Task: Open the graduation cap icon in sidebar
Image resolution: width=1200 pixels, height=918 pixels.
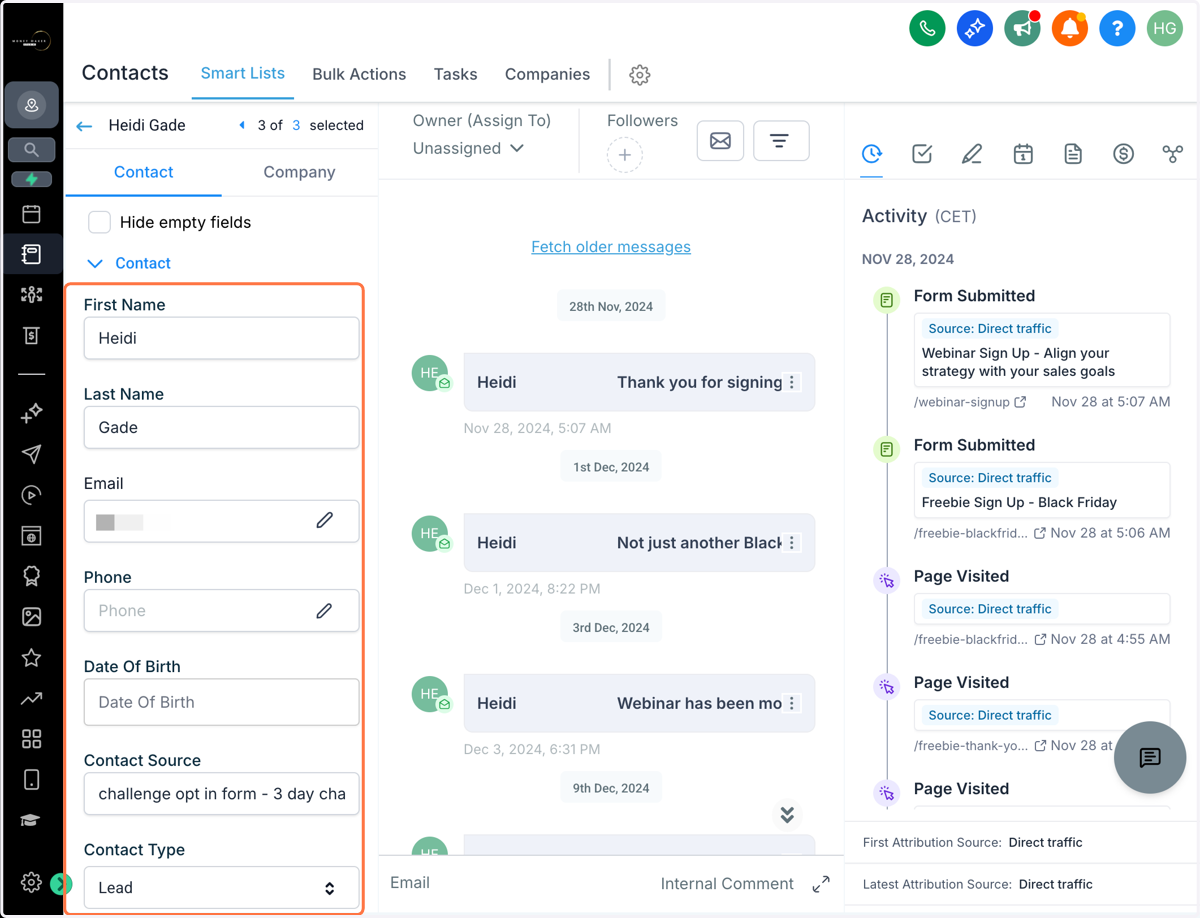Action: pos(31,820)
